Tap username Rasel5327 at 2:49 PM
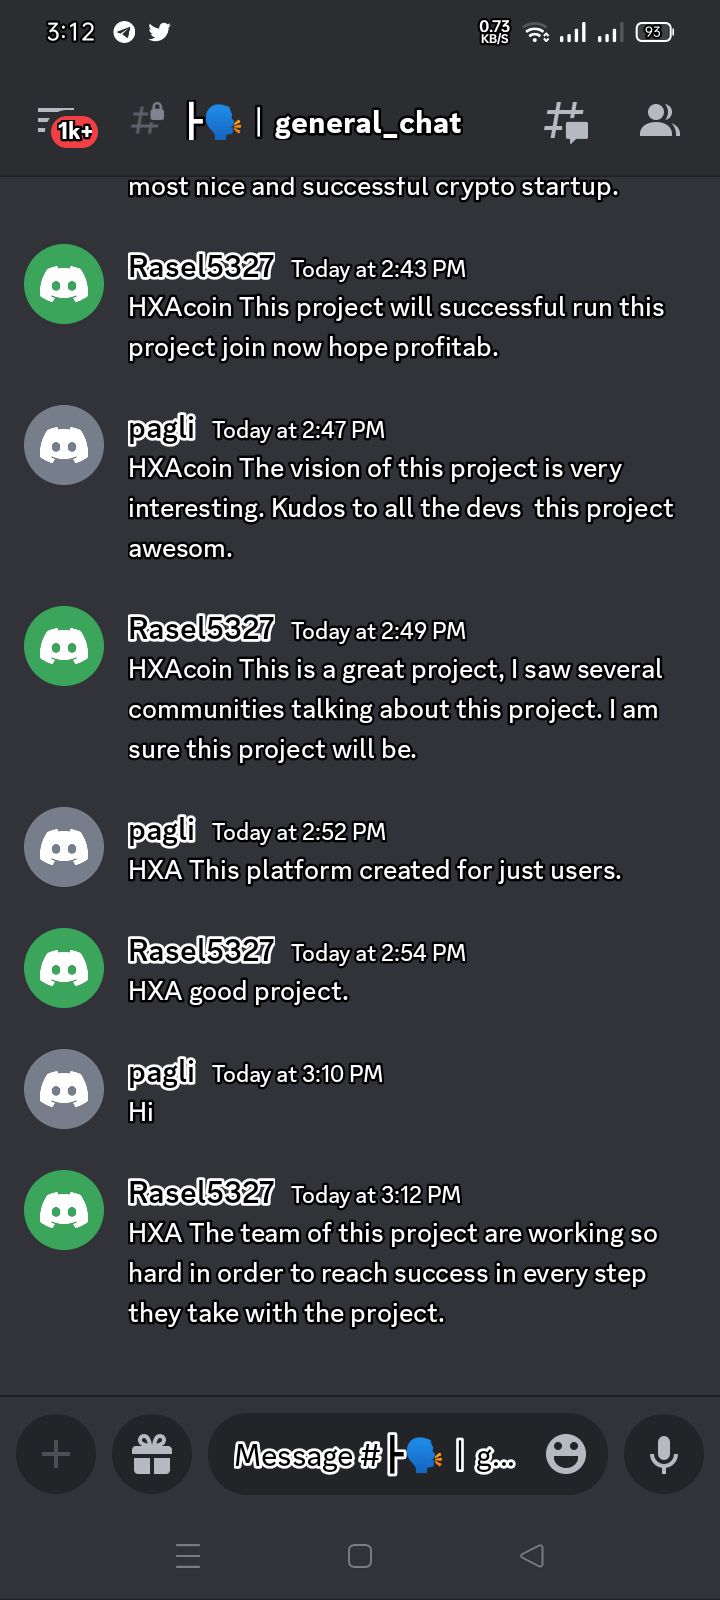This screenshot has width=720, height=1600. tap(201, 629)
